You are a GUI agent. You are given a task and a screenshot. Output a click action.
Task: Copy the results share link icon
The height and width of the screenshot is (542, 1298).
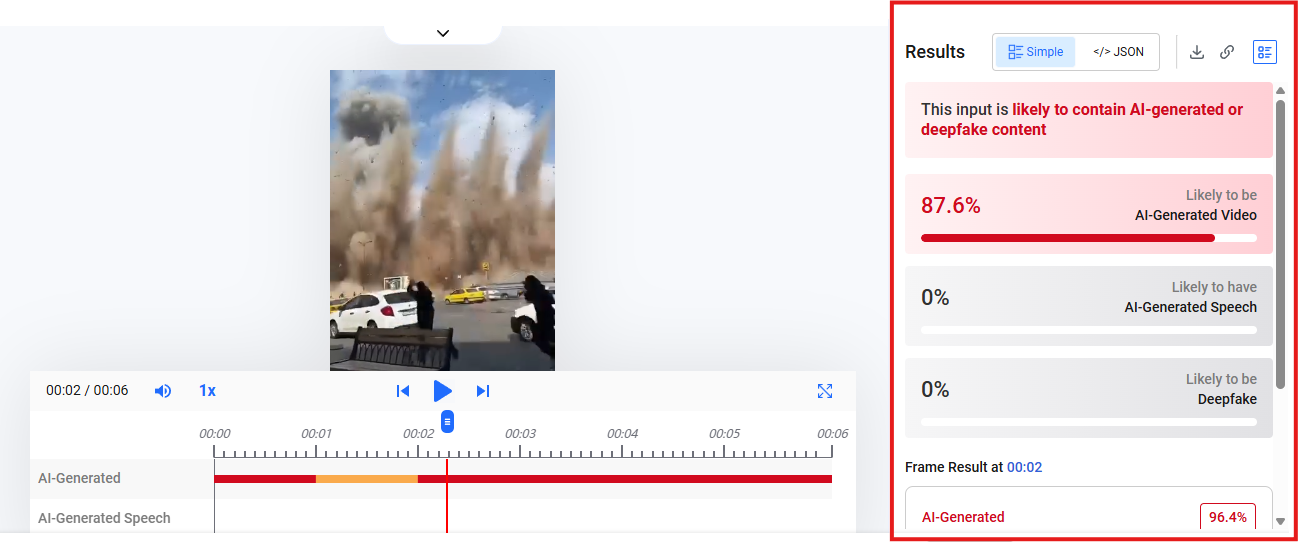click(x=1227, y=52)
